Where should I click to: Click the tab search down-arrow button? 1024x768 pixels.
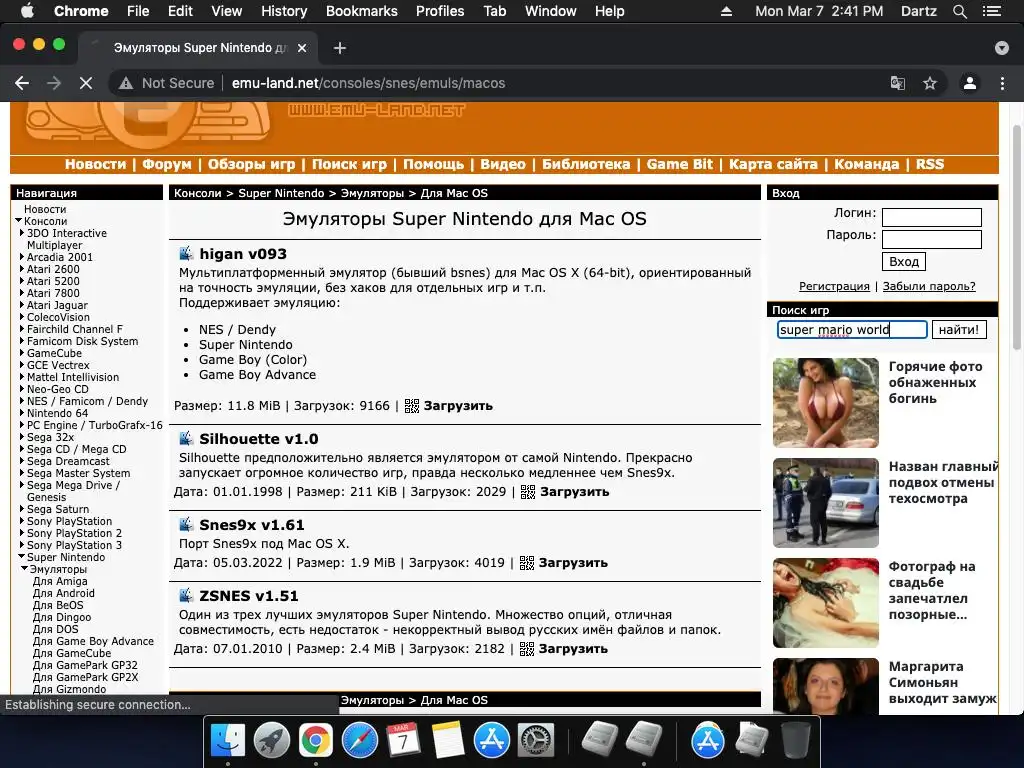1002,48
